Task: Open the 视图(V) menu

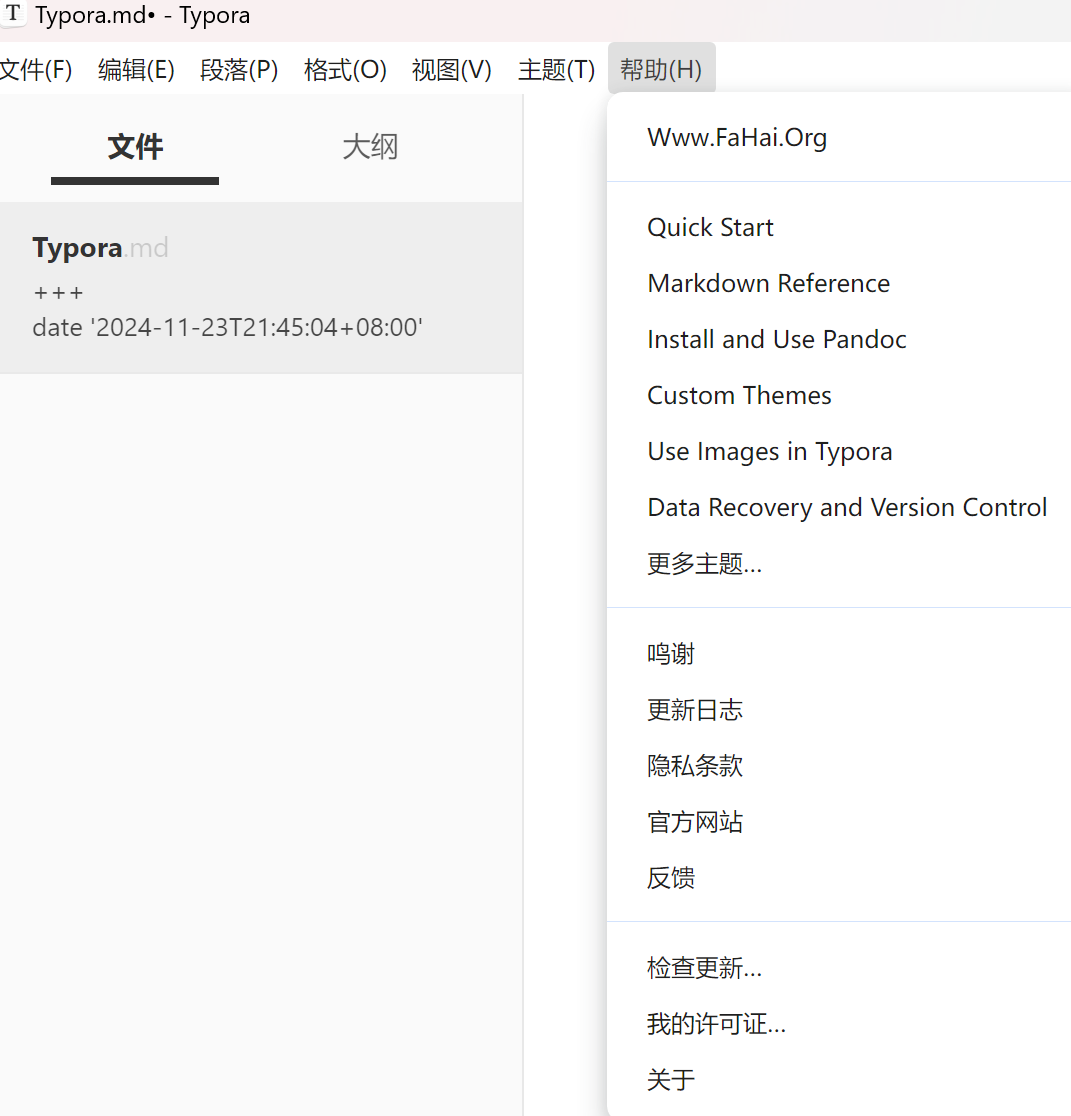Action: (452, 70)
